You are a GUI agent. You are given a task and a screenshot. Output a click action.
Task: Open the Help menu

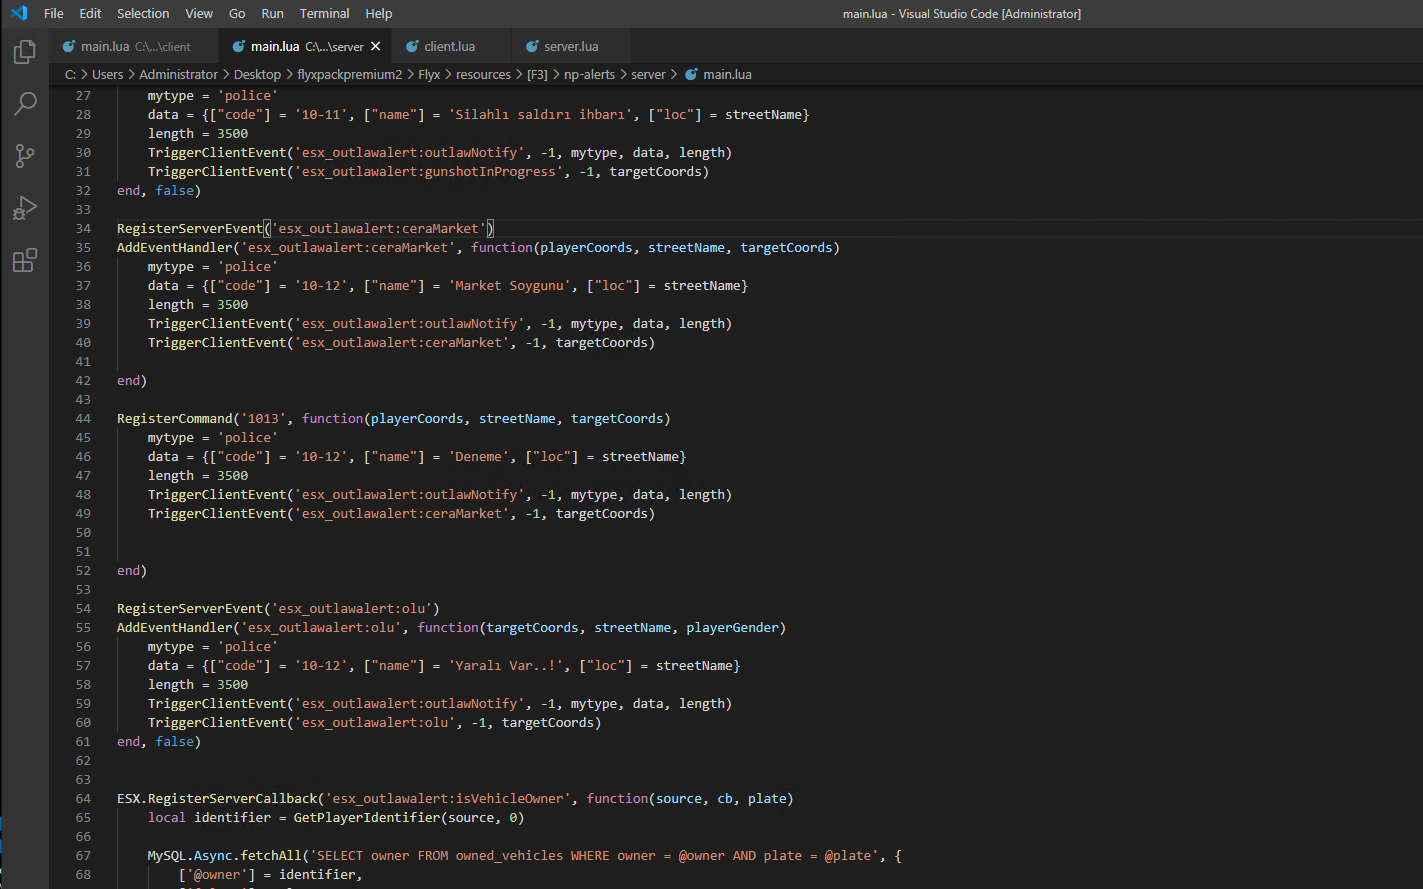tap(378, 13)
